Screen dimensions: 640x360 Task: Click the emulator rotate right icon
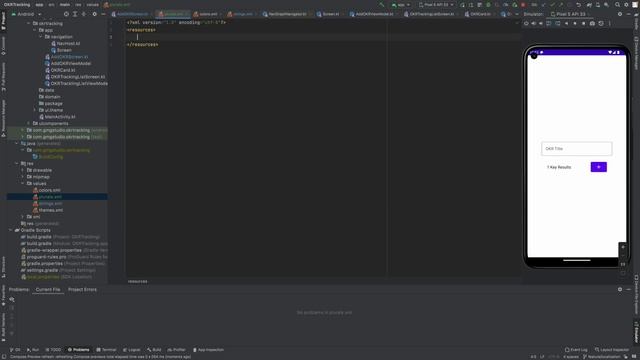[558, 24]
